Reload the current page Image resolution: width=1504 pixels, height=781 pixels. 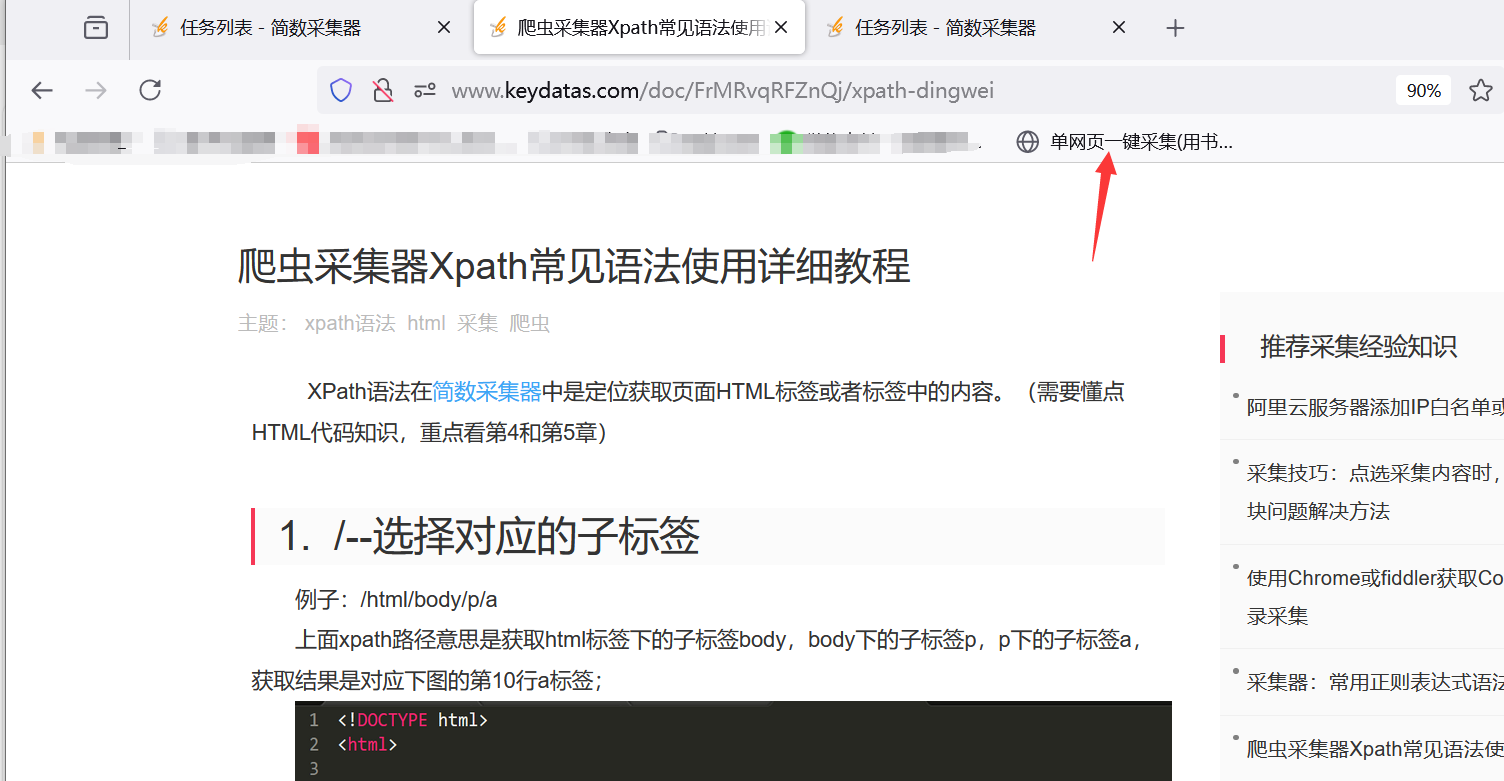150,91
